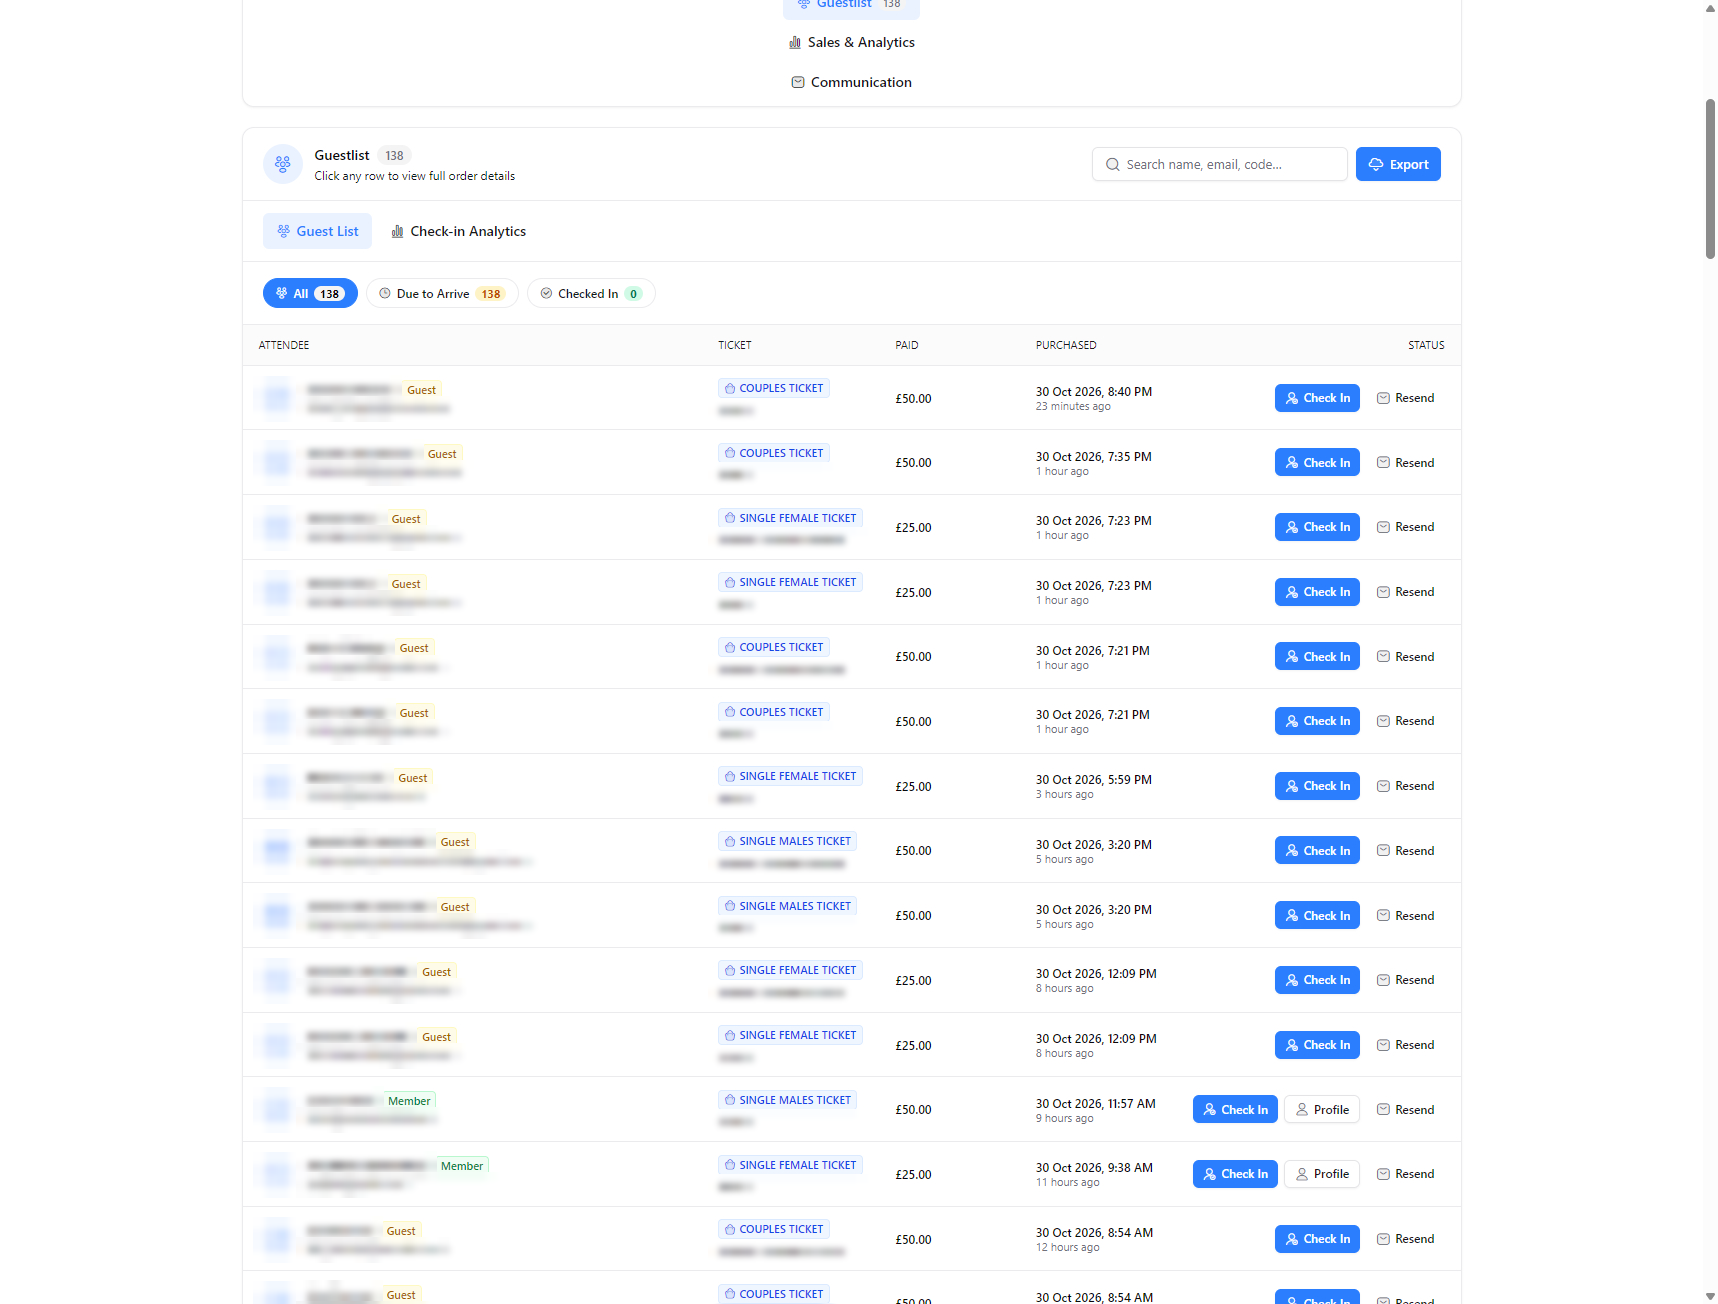Screen dimensions: 1718x1304
Task: Export the guestlist
Action: click(1398, 164)
